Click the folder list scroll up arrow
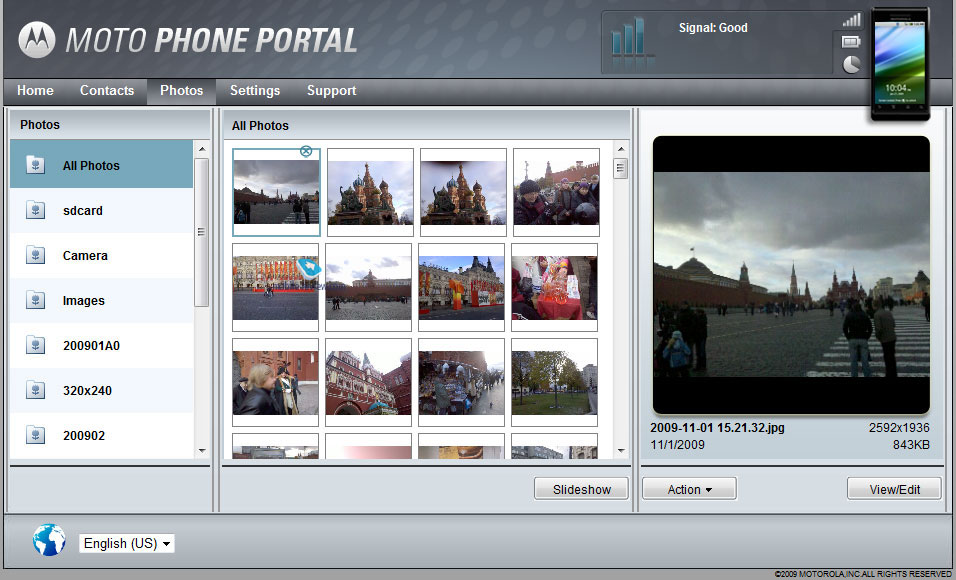The width and height of the screenshot is (956, 580). point(202,149)
